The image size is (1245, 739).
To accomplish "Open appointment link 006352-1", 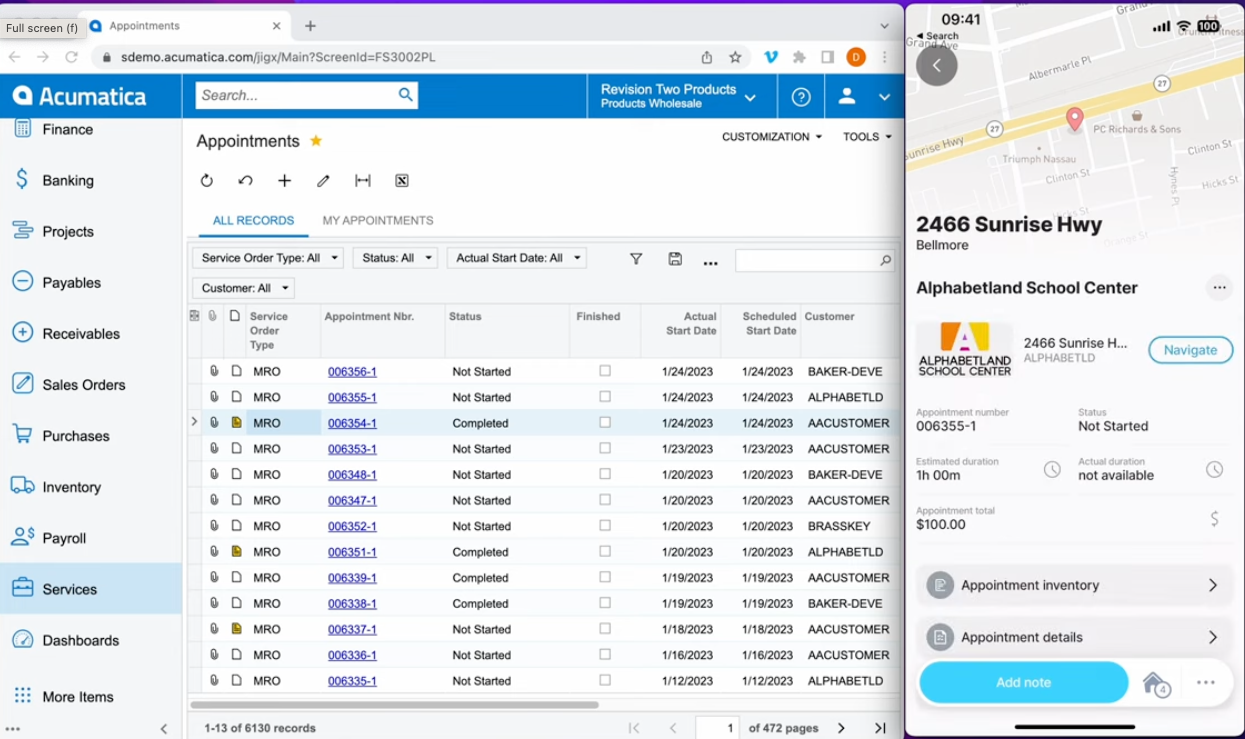I will [352, 526].
